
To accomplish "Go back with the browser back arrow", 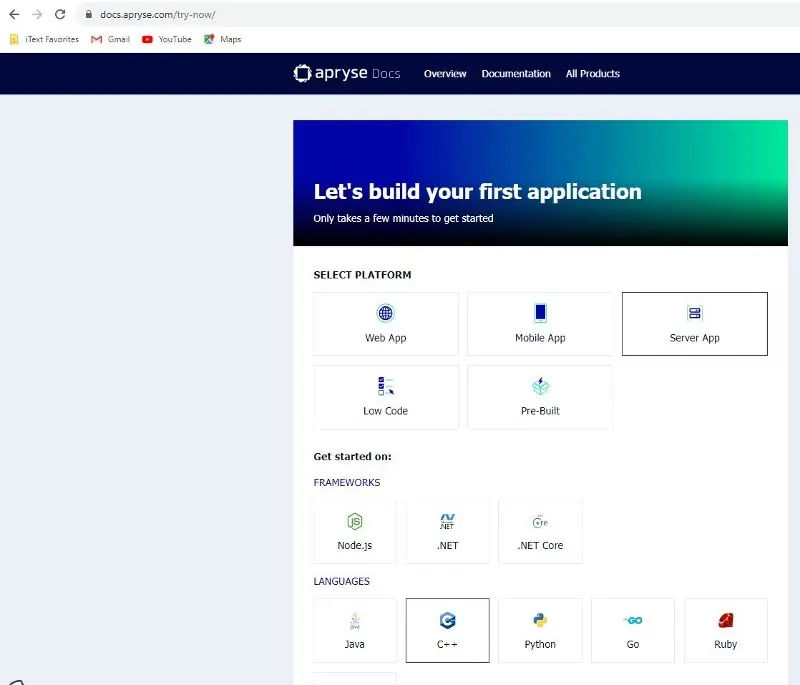I will pyautogui.click(x=14, y=14).
